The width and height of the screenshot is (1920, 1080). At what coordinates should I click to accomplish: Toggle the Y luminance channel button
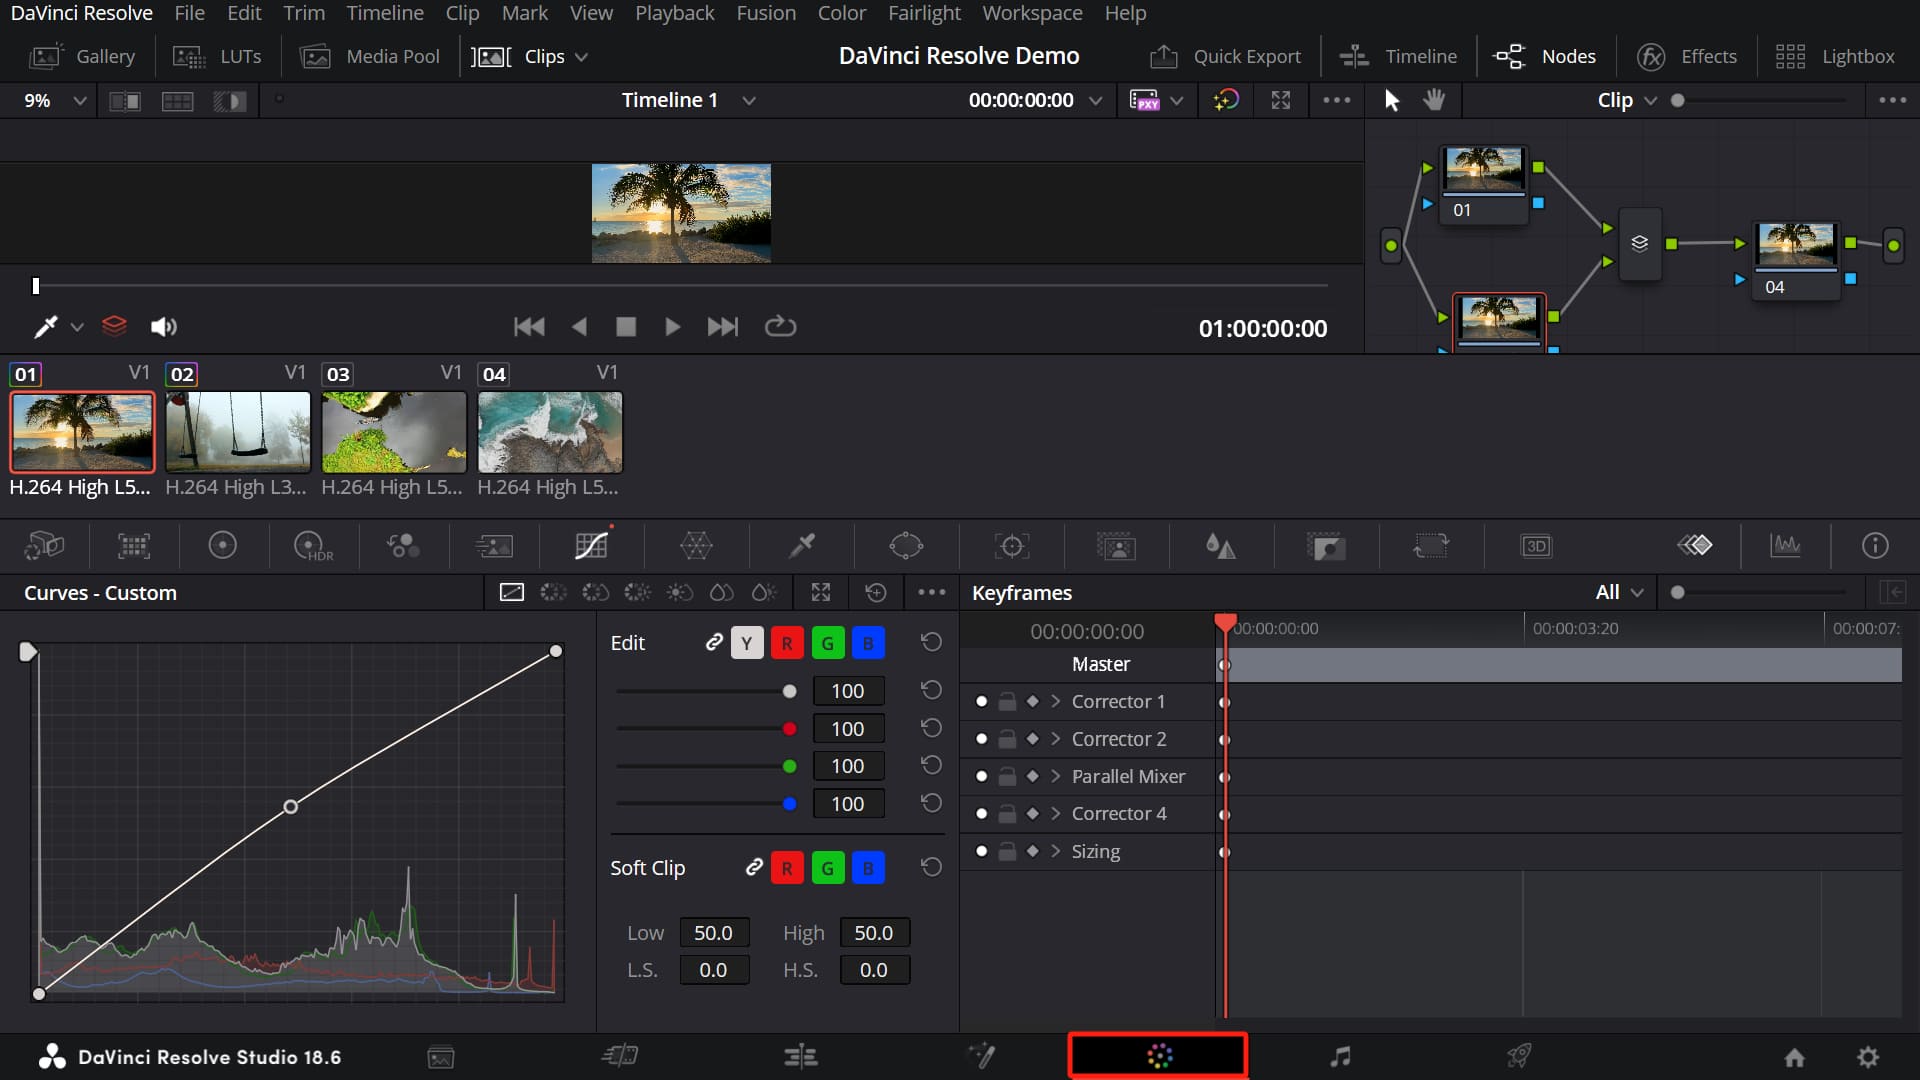(x=747, y=643)
